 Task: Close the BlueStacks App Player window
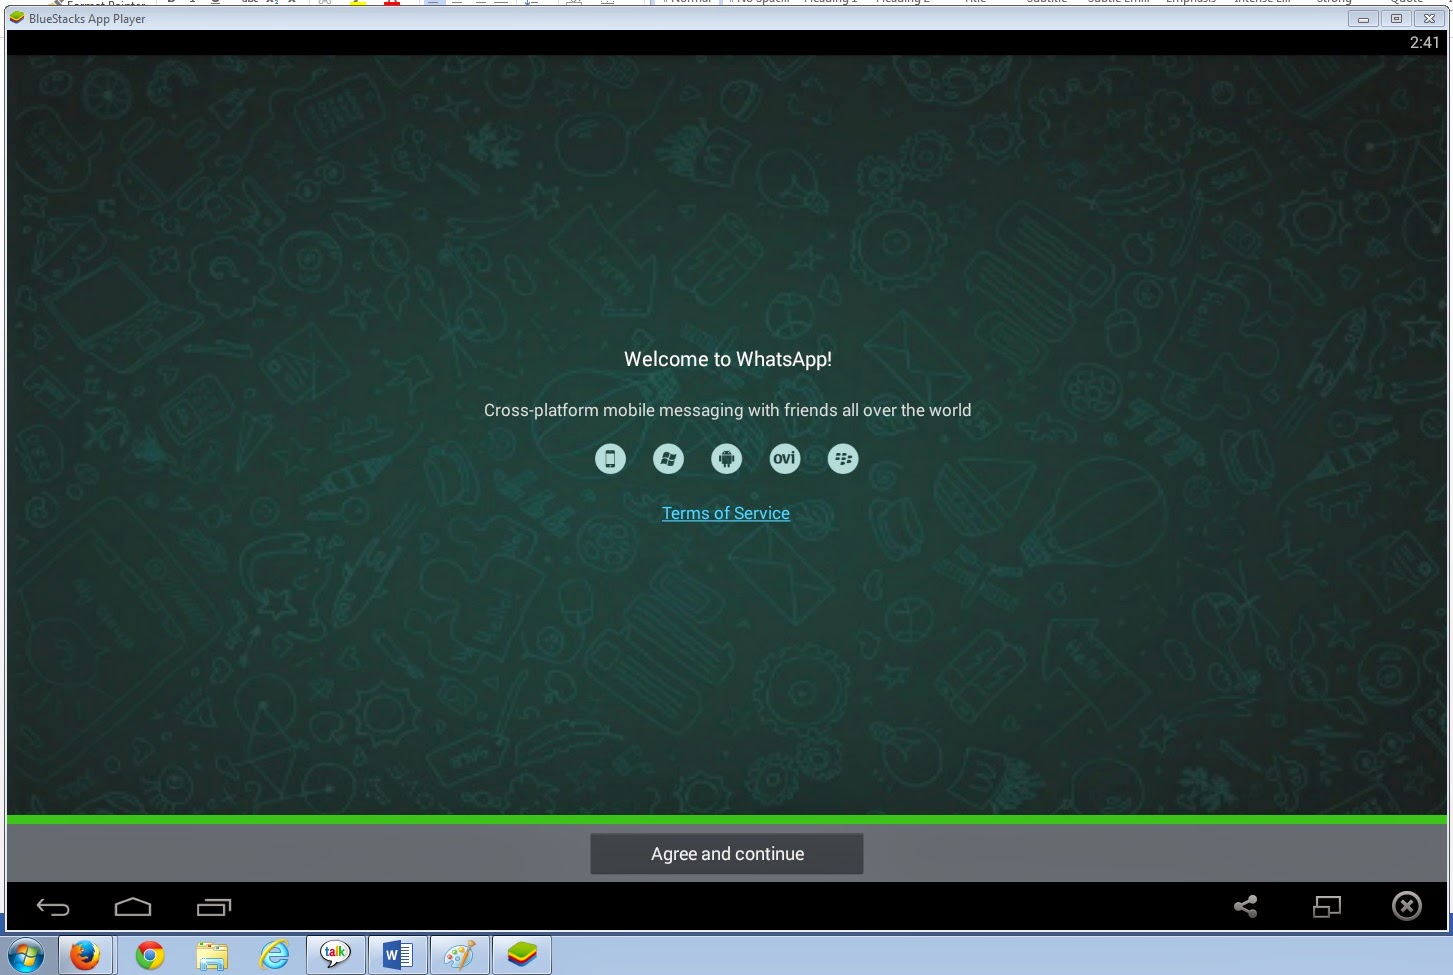click(x=1429, y=18)
